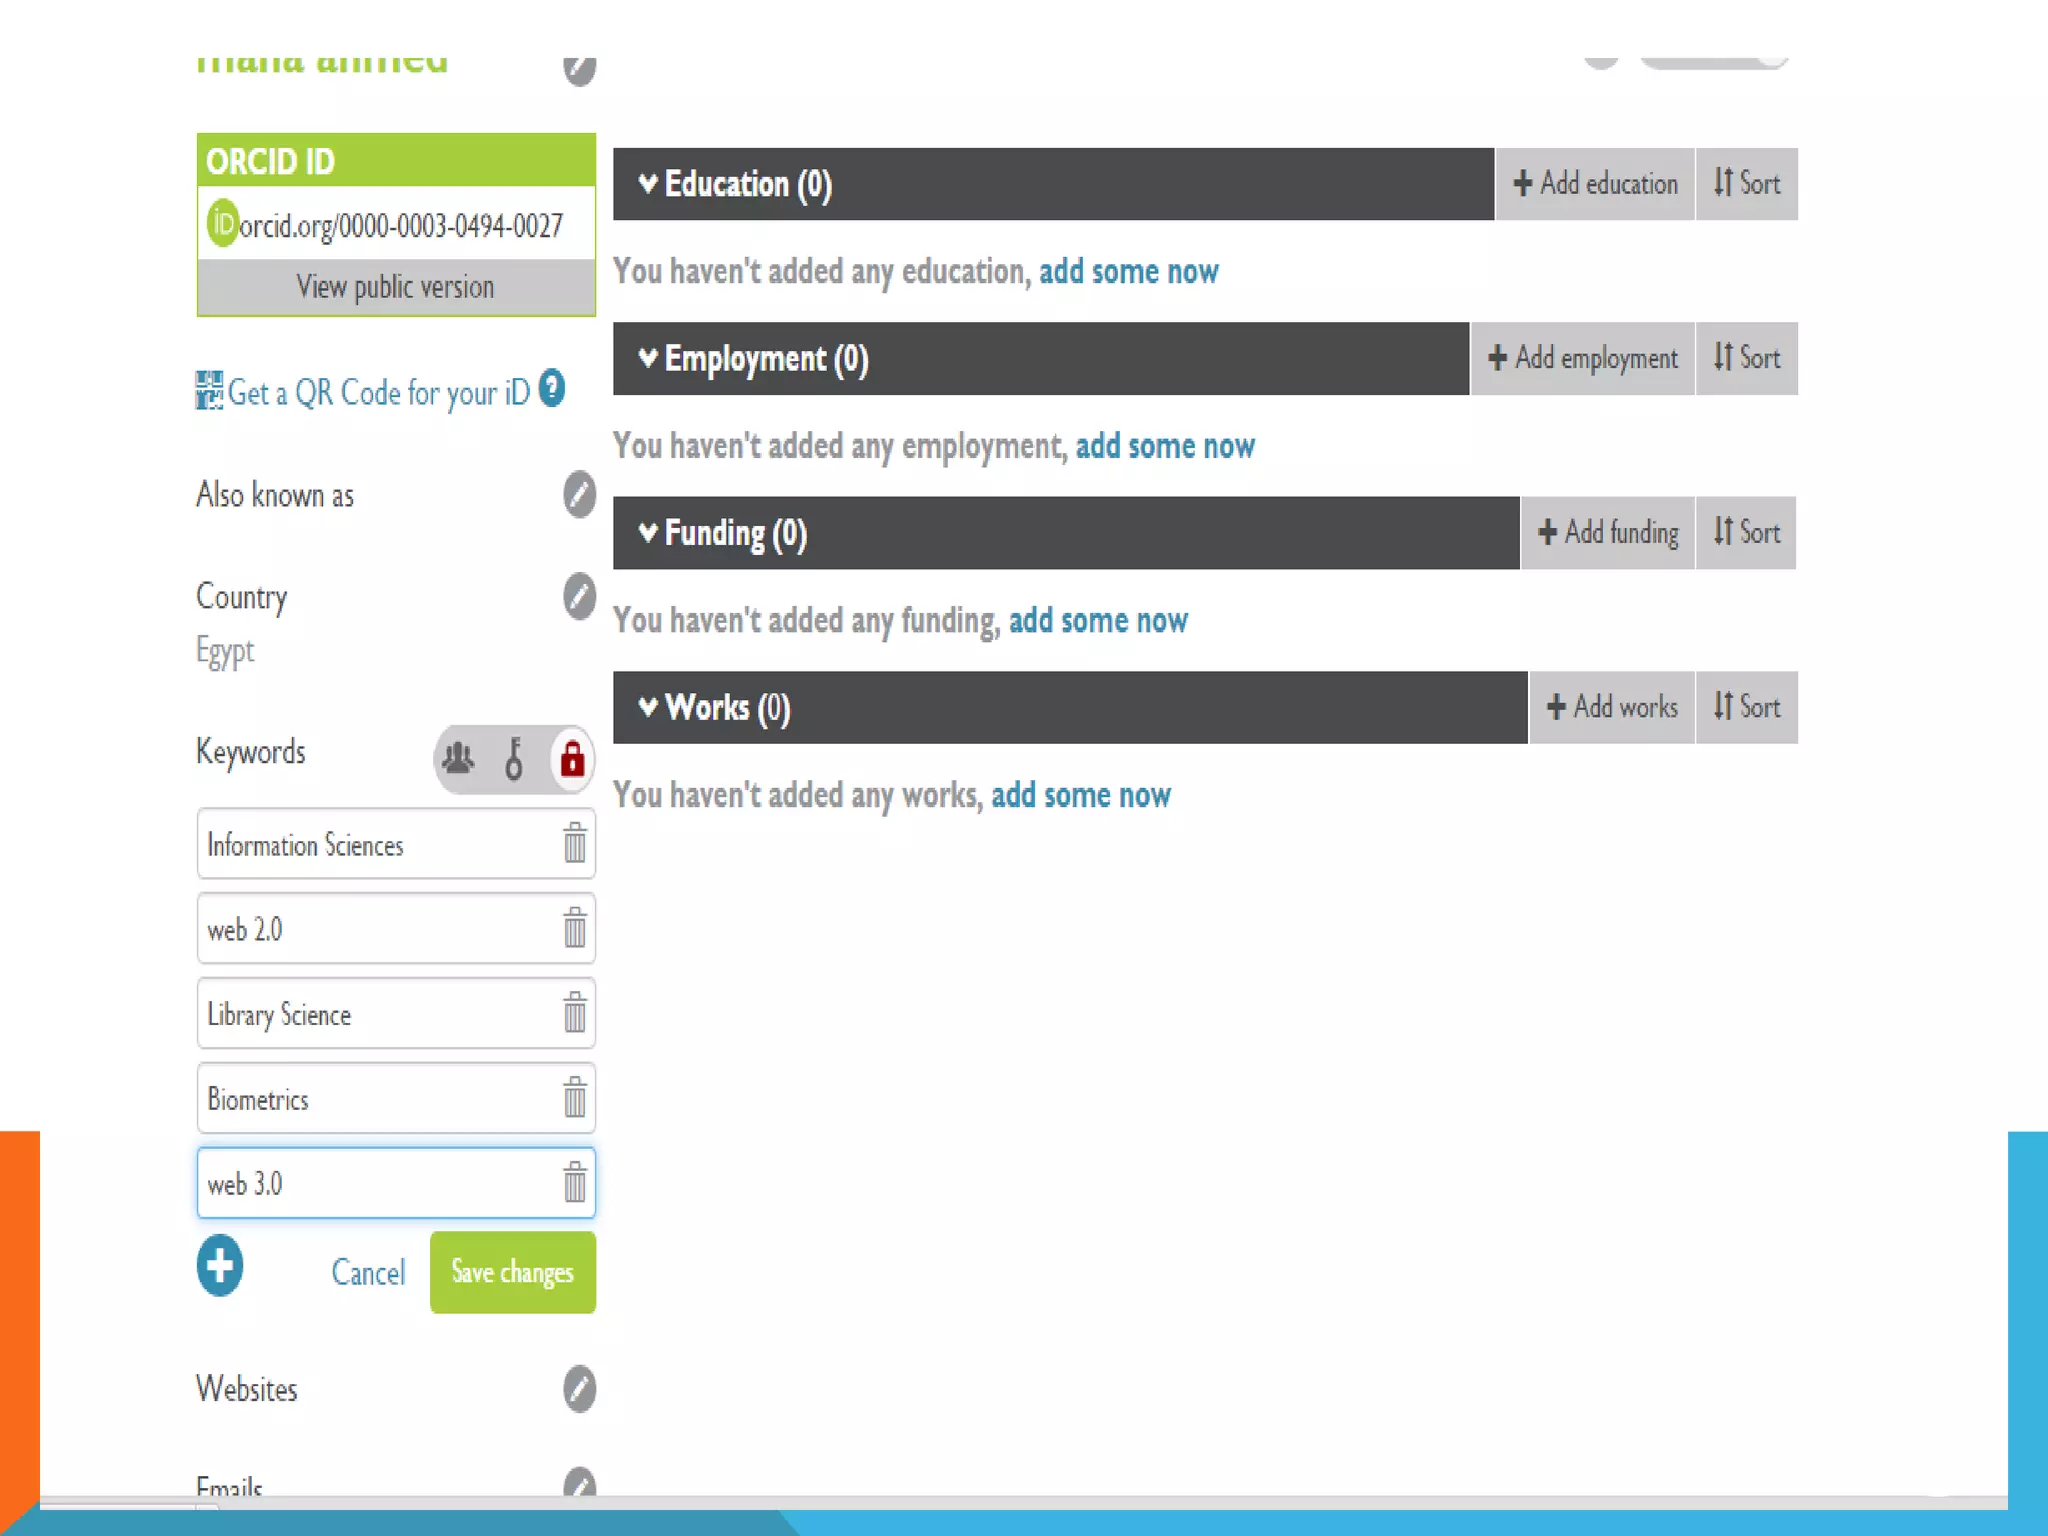Open Sort menu for Works
This screenshot has width=2048, height=1536.
click(x=1746, y=707)
